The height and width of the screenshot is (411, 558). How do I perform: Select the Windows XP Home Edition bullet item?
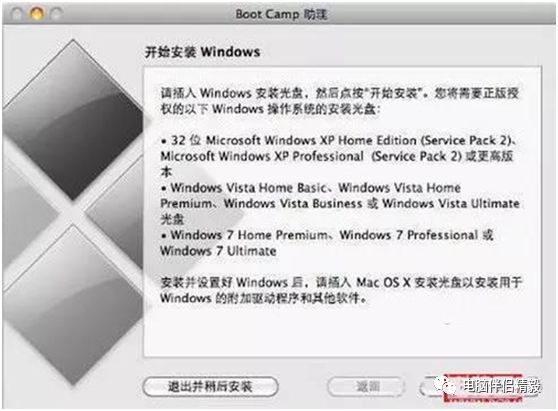pyautogui.click(x=338, y=156)
